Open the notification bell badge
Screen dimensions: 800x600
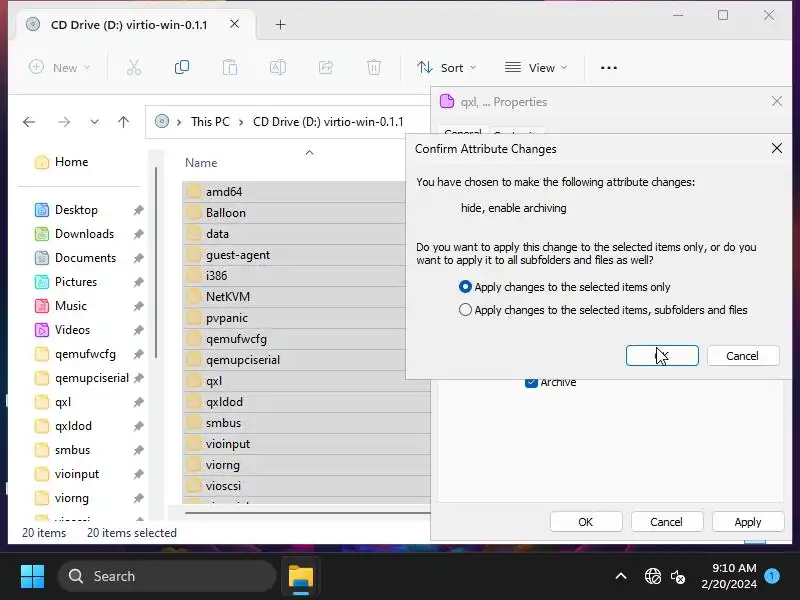point(772,576)
